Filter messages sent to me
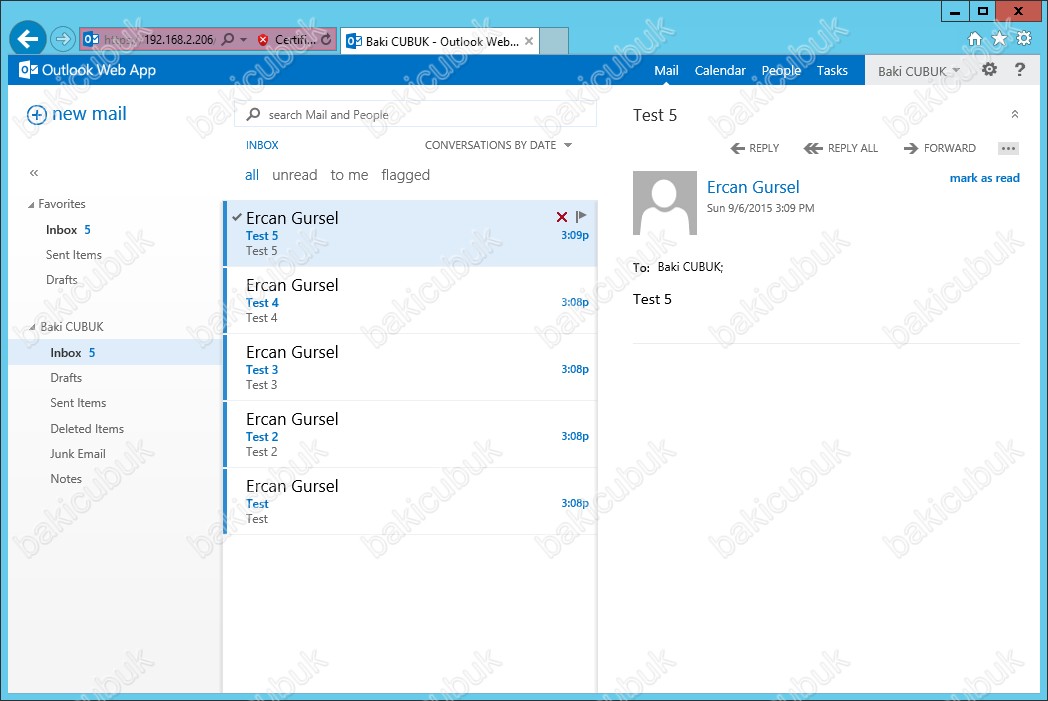Viewport: 1048px width, 701px height. (349, 175)
